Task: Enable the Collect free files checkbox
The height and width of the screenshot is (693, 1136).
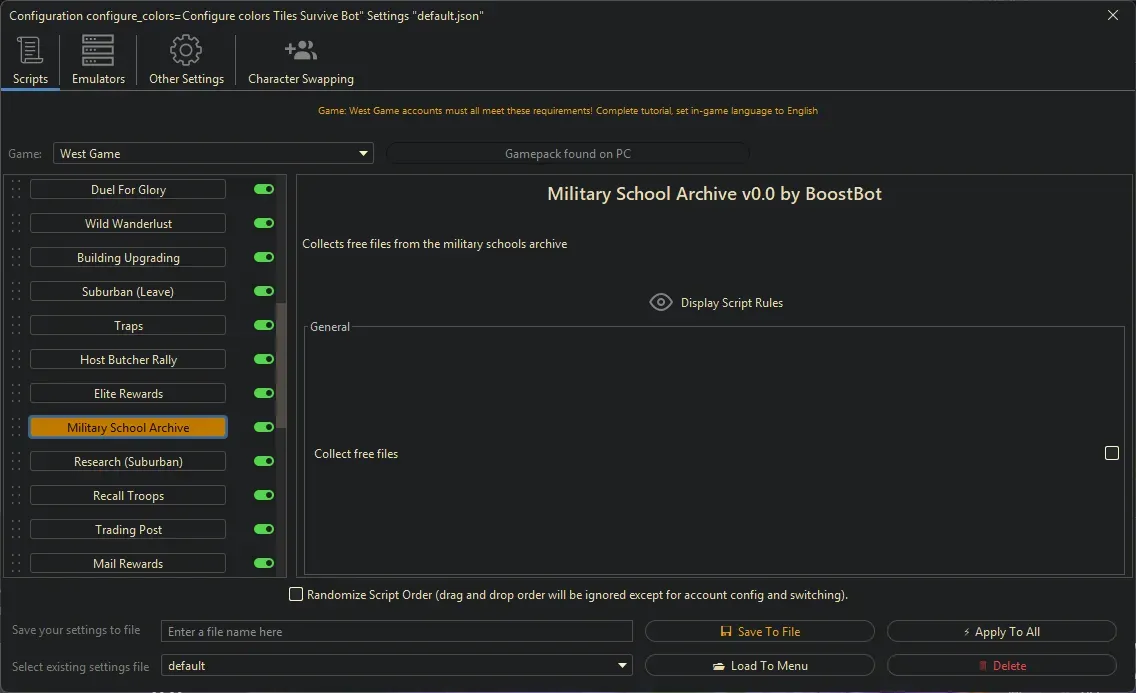Action: pyautogui.click(x=1111, y=453)
